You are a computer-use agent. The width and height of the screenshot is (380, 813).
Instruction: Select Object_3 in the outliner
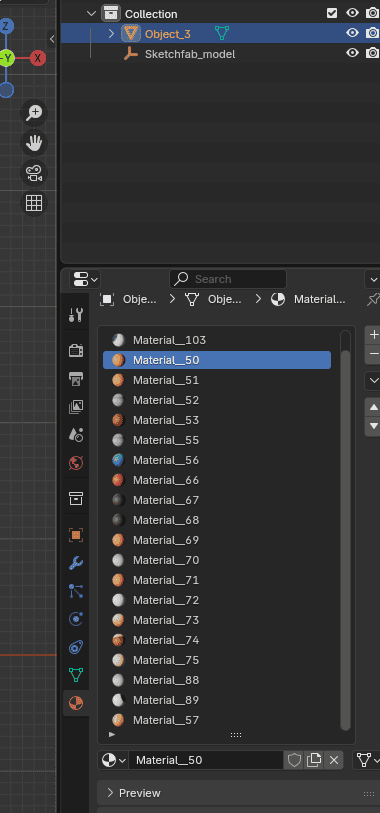(167, 34)
